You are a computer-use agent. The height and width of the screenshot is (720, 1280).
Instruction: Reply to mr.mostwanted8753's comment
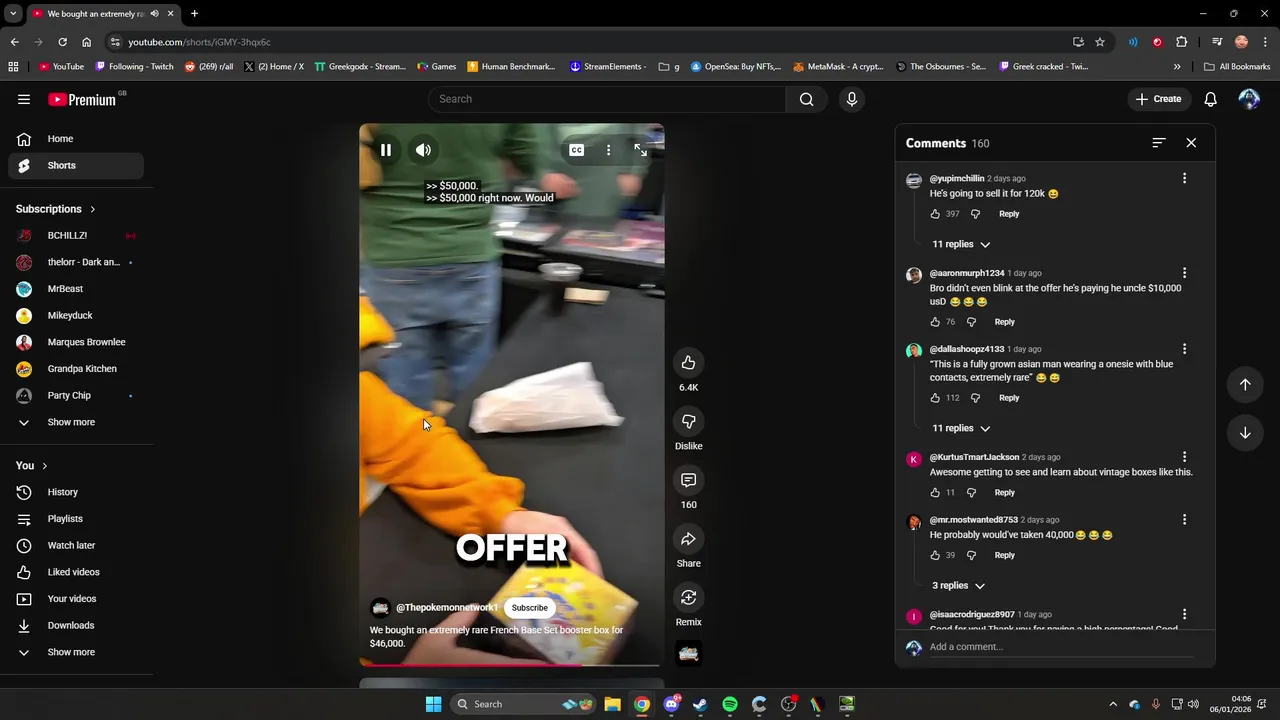(x=1004, y=555)
